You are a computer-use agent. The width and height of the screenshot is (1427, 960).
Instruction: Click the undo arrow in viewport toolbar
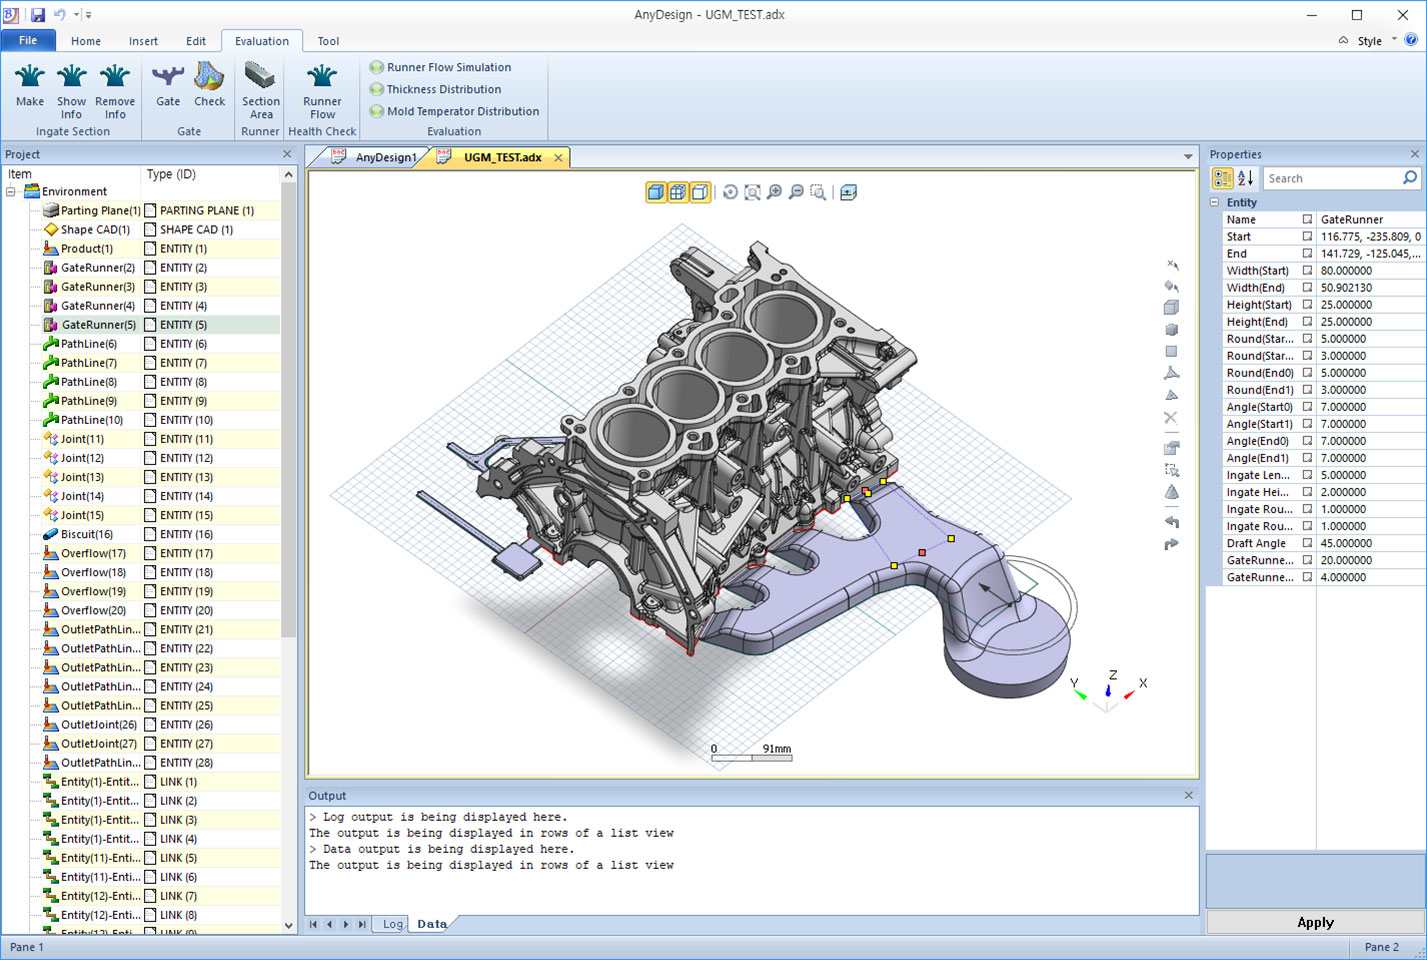(1171, 521)
